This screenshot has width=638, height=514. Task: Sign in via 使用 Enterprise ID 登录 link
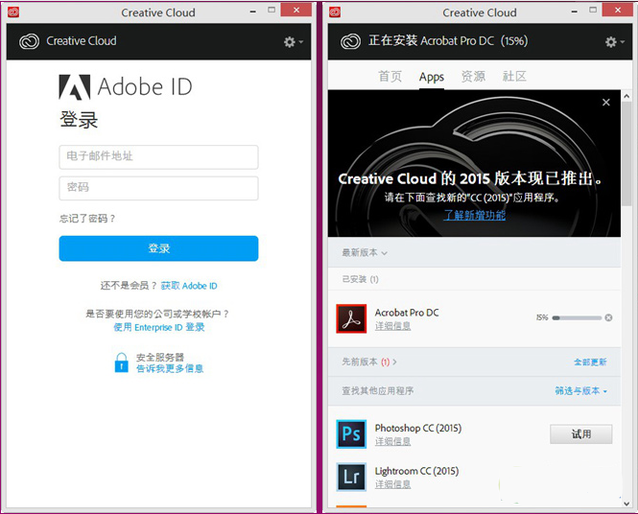[159, 327]
